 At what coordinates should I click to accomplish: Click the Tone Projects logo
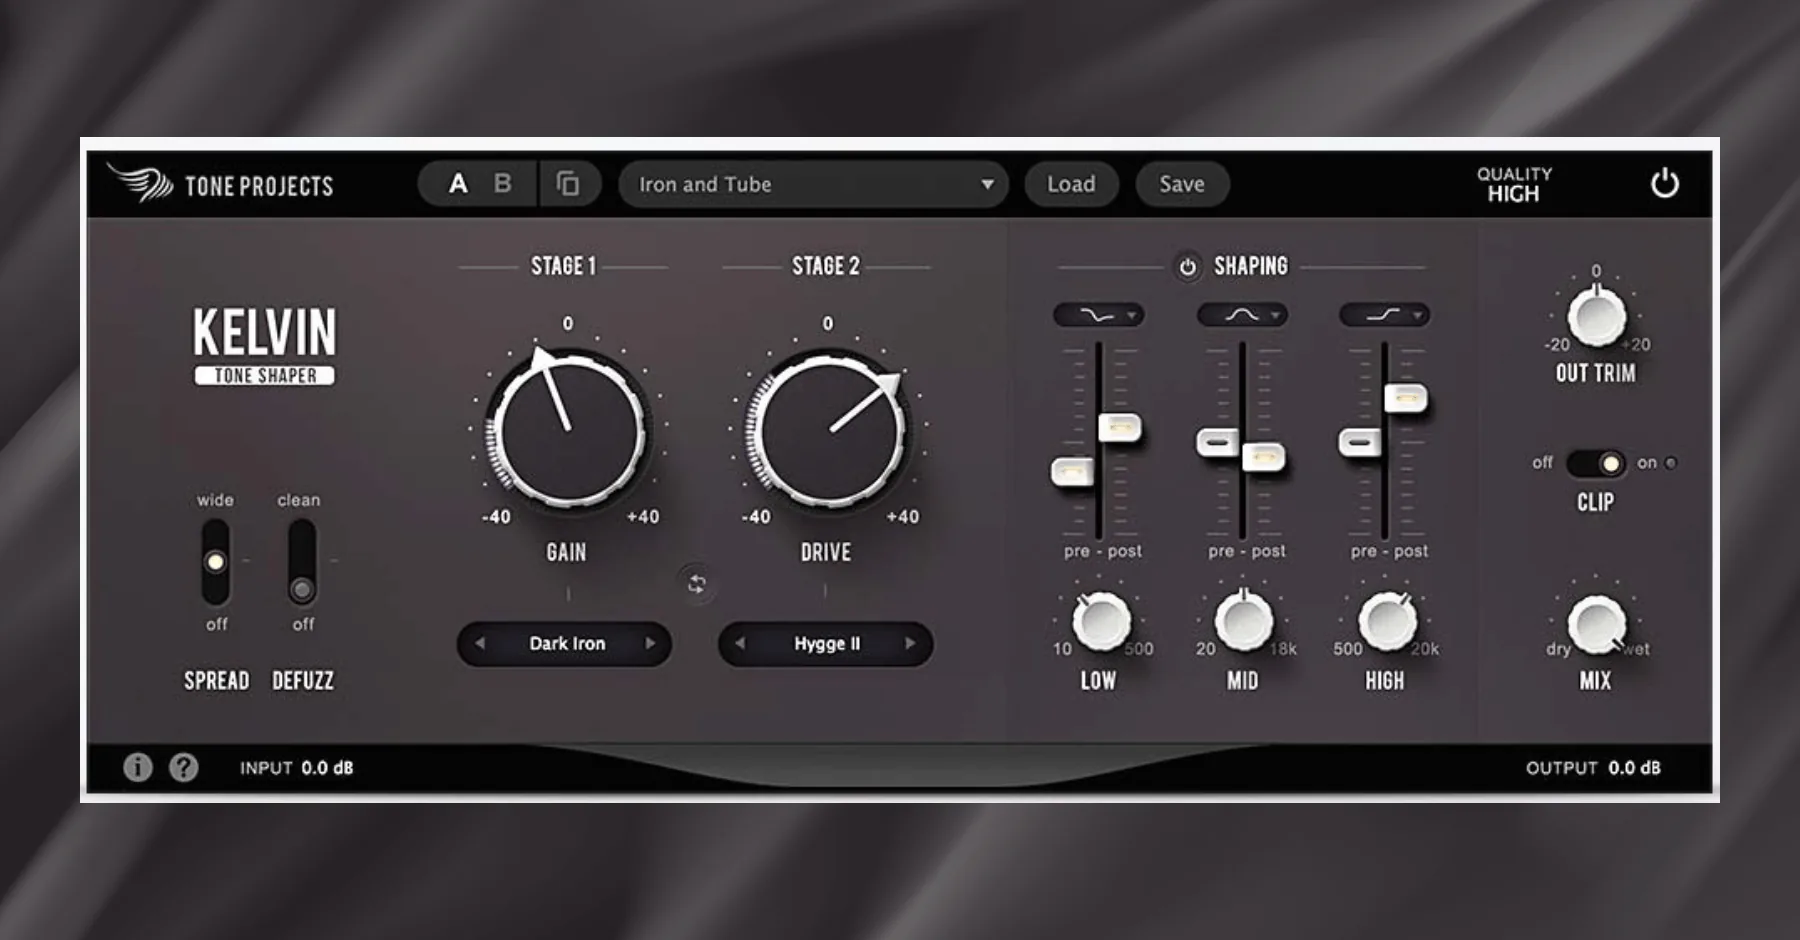[x=221, y=184]
